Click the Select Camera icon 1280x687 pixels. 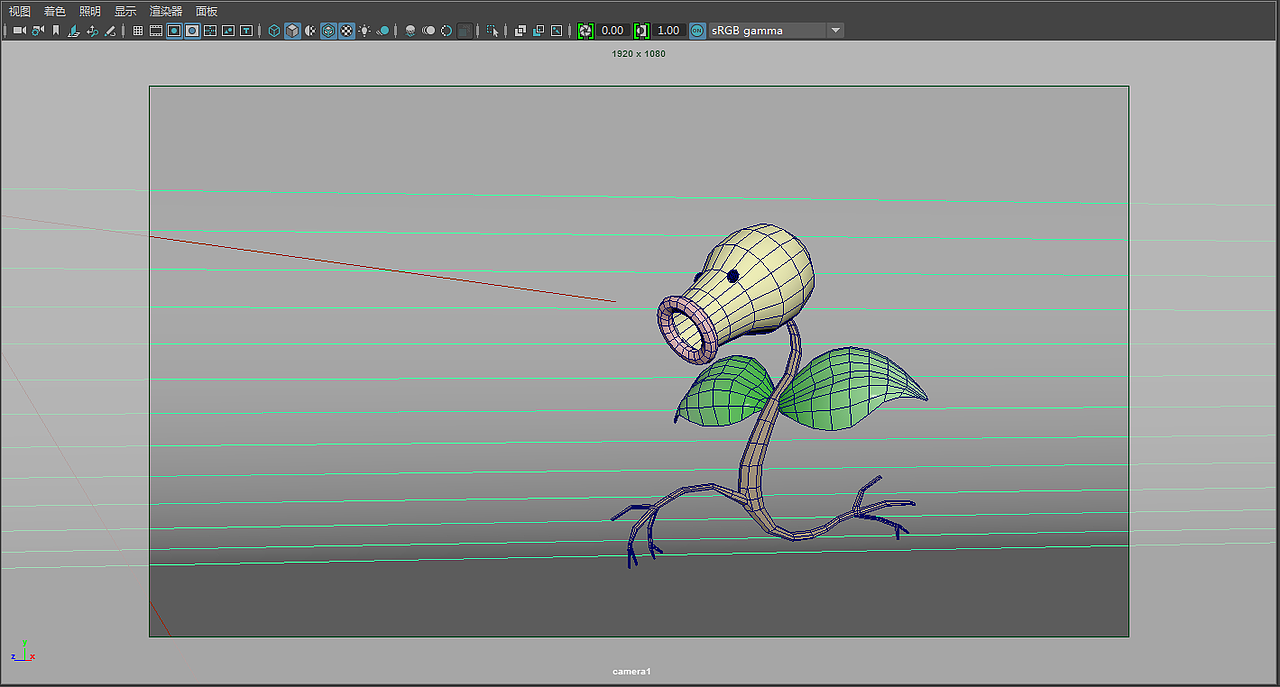pos(19,30)
